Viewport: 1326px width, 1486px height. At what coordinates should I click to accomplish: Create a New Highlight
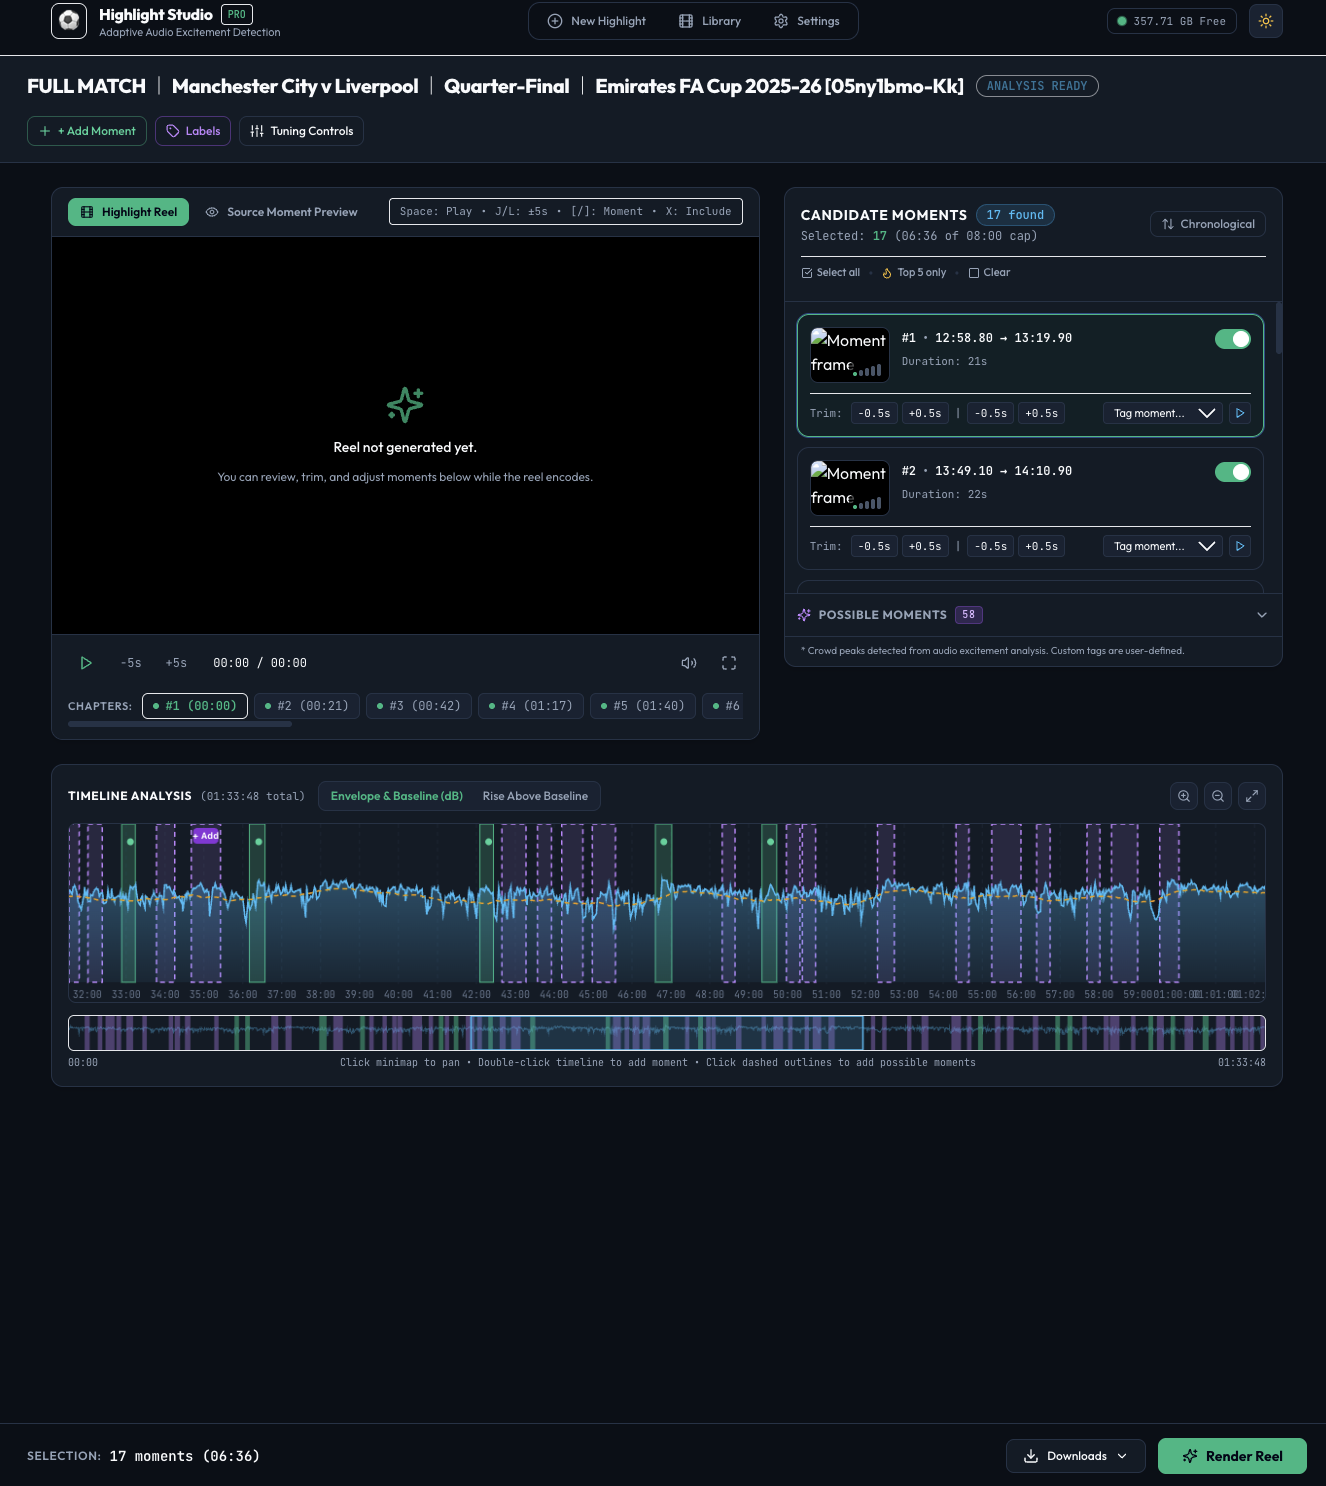(597, 21)
